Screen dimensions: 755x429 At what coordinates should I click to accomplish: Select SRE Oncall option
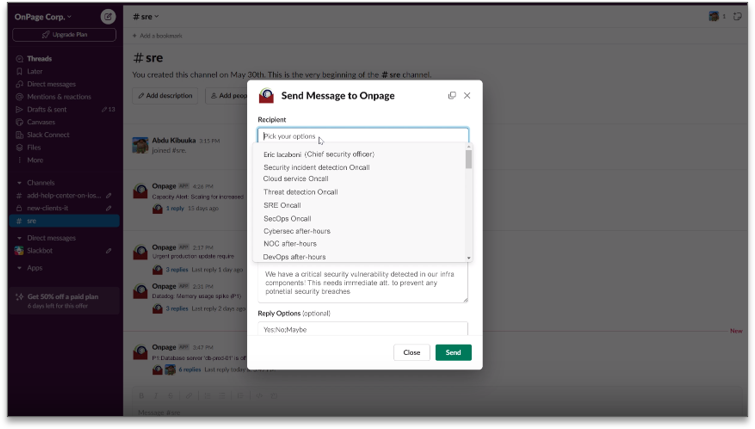click(282, 206)
